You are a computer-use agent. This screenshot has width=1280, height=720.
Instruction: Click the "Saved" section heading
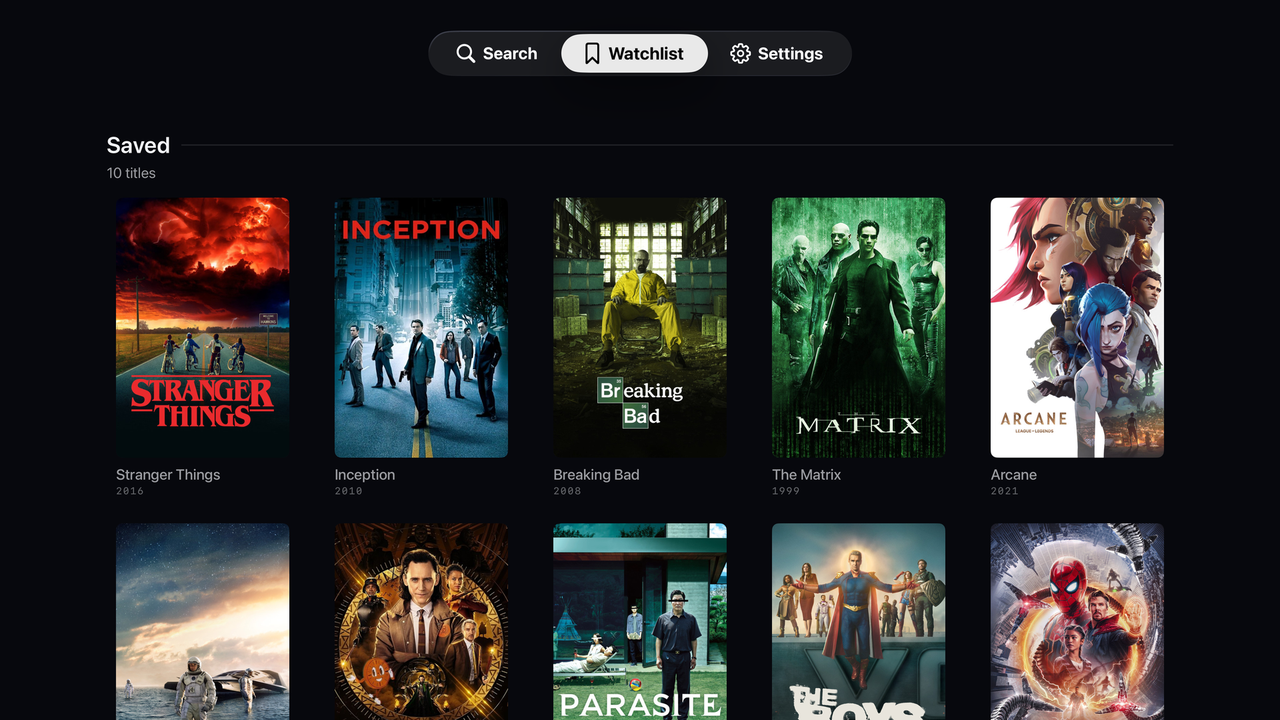[138, 145]
